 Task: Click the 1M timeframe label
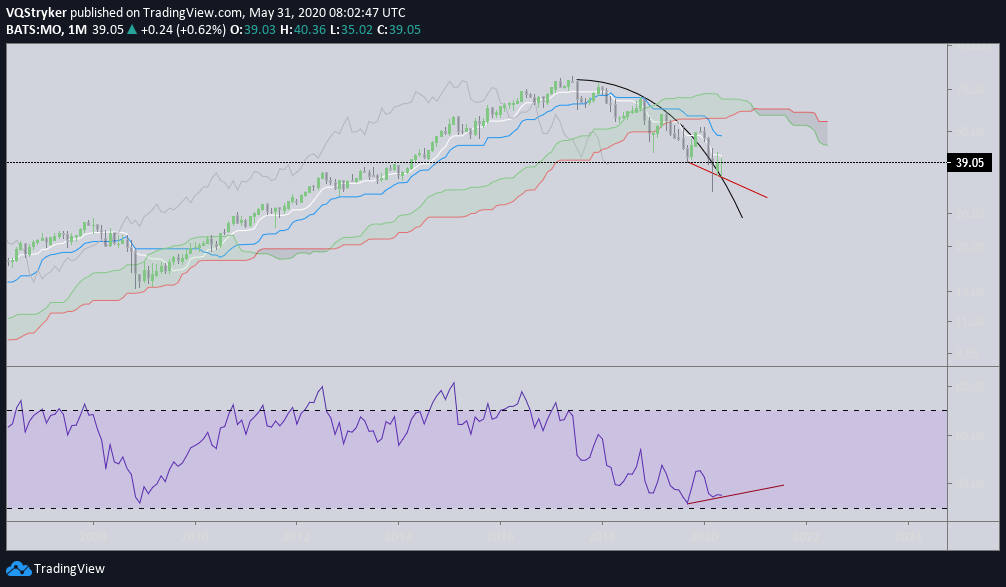(77, 30)
